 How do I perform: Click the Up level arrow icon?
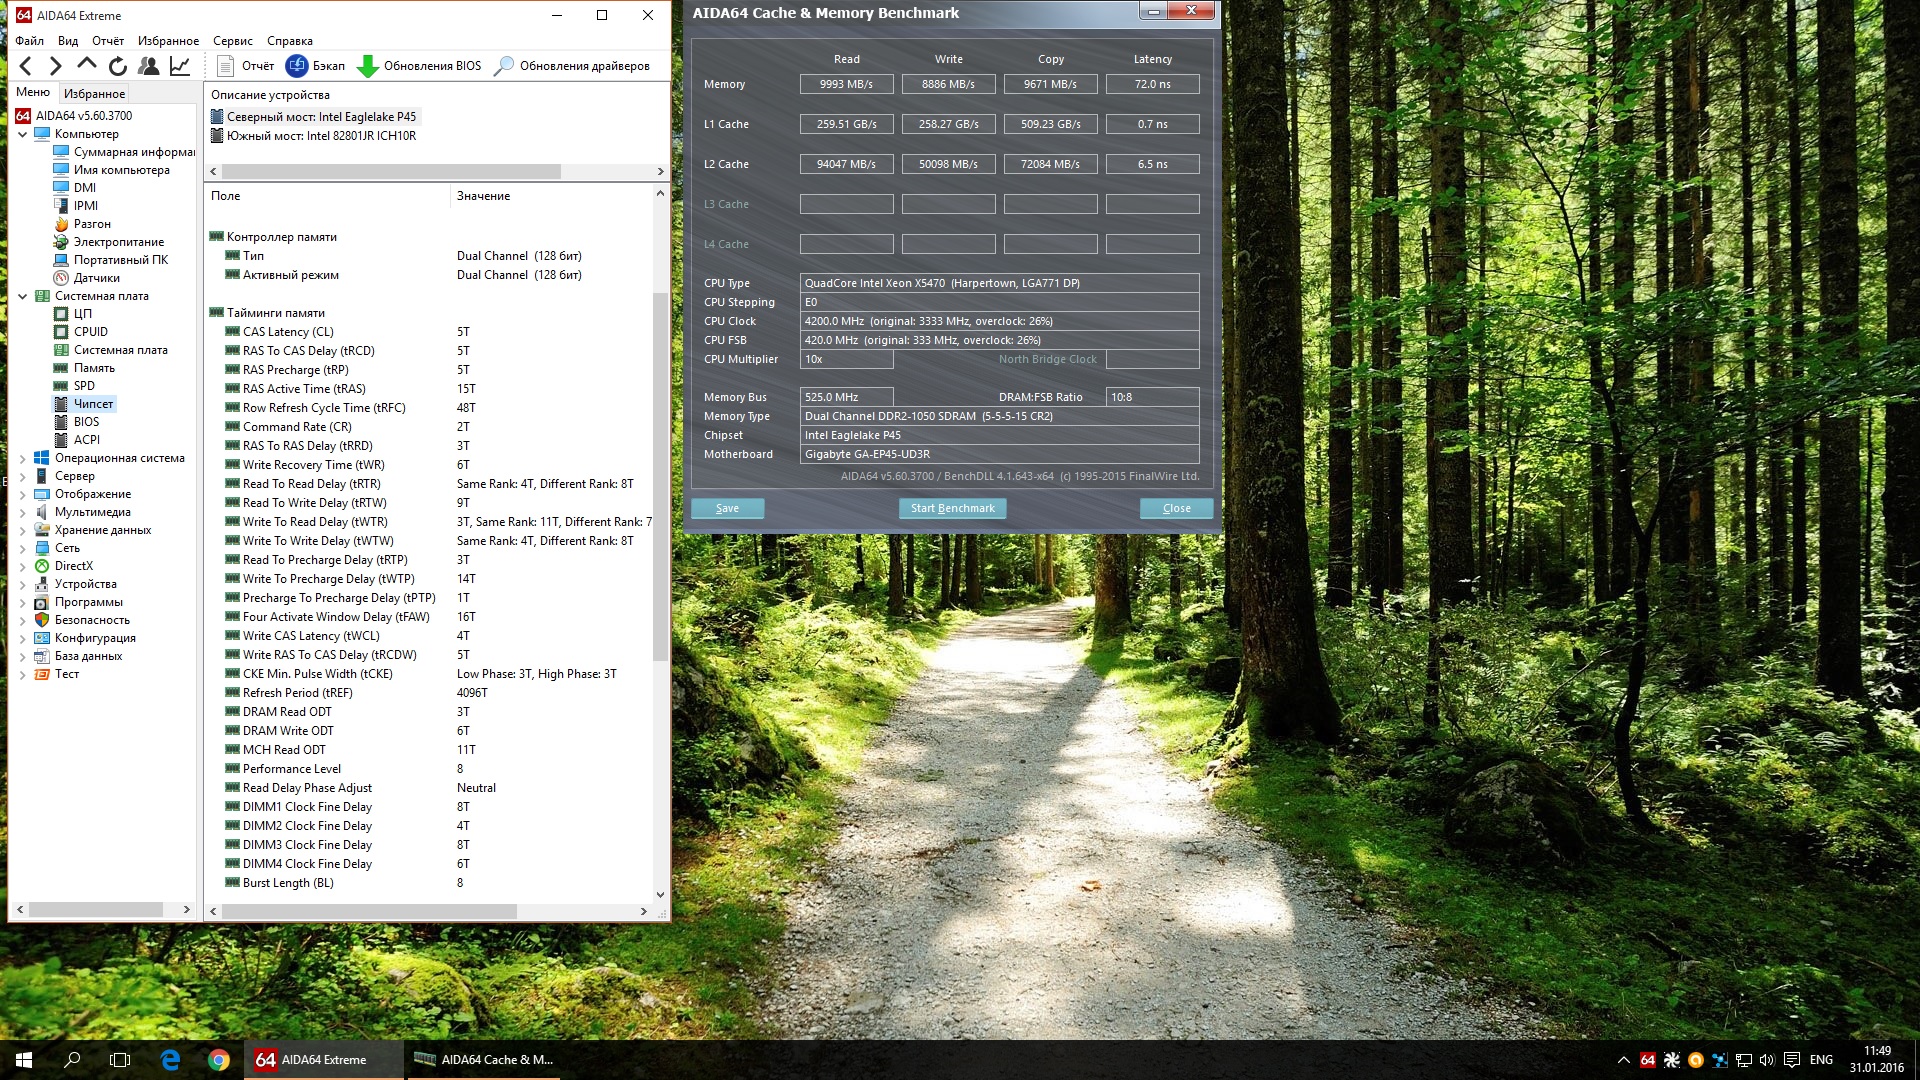[87, 65]
